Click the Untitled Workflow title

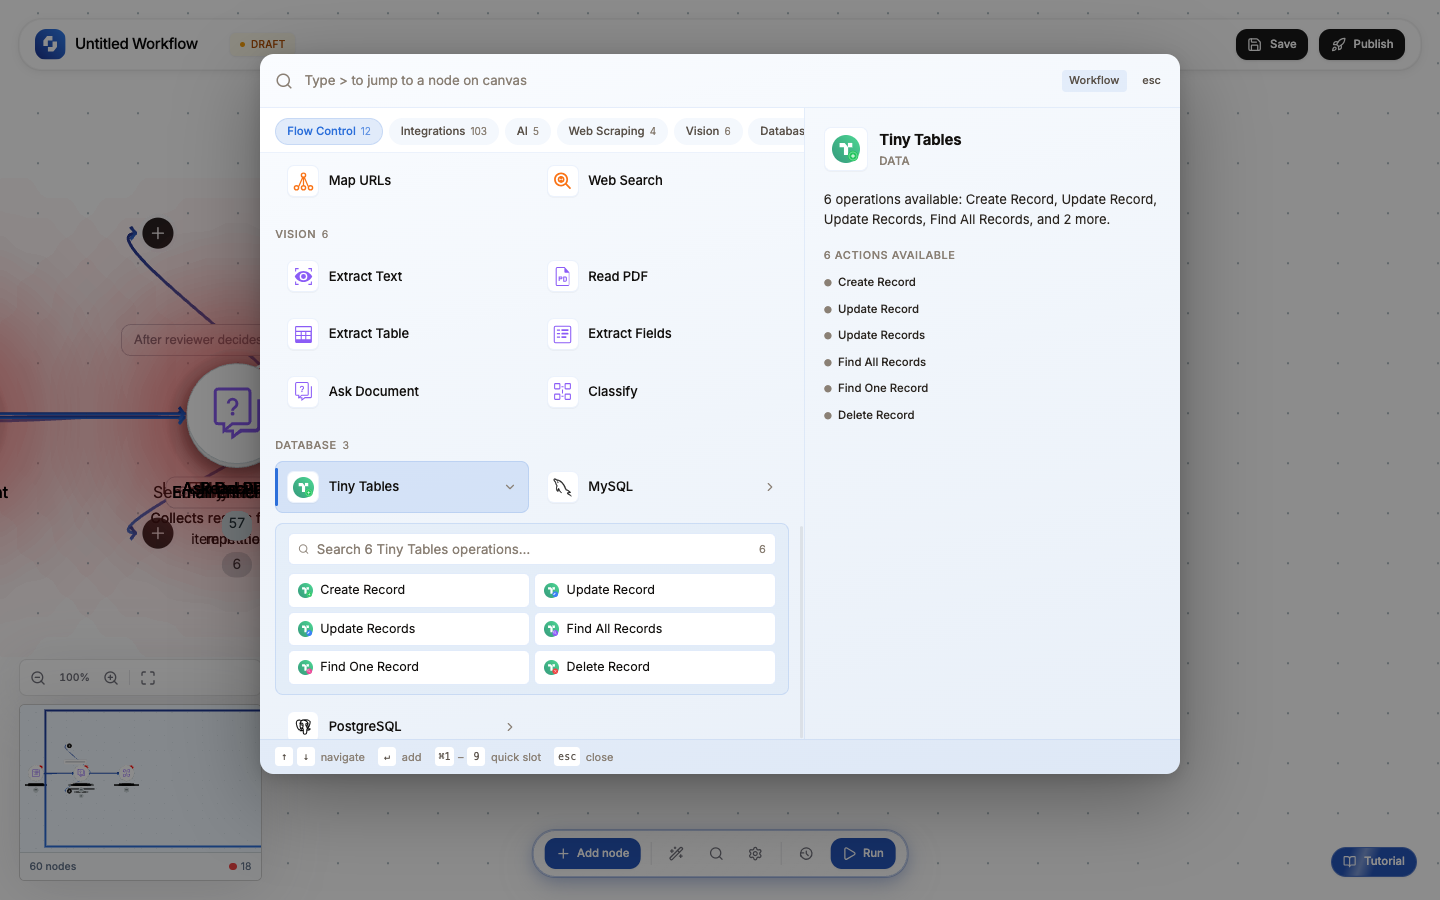(136, 44)
